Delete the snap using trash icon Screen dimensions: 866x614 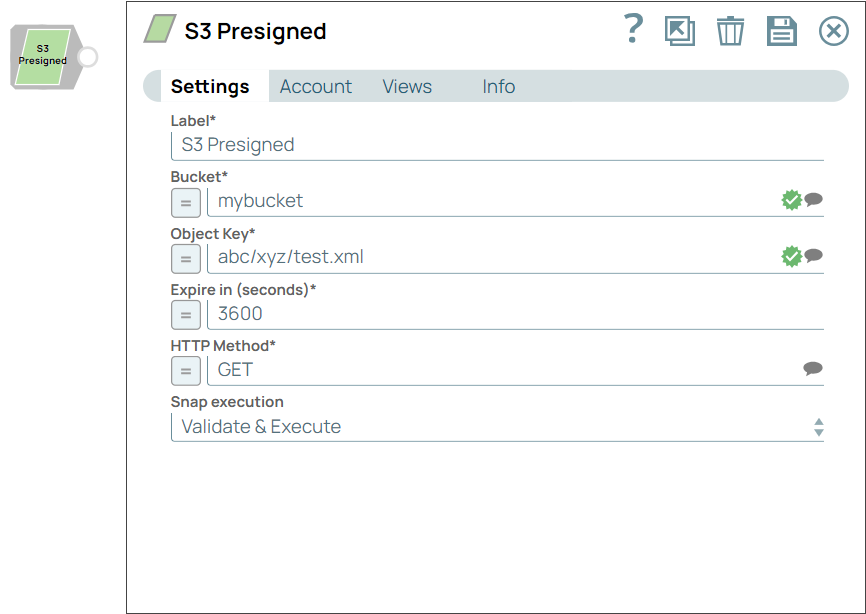(731, 31)
